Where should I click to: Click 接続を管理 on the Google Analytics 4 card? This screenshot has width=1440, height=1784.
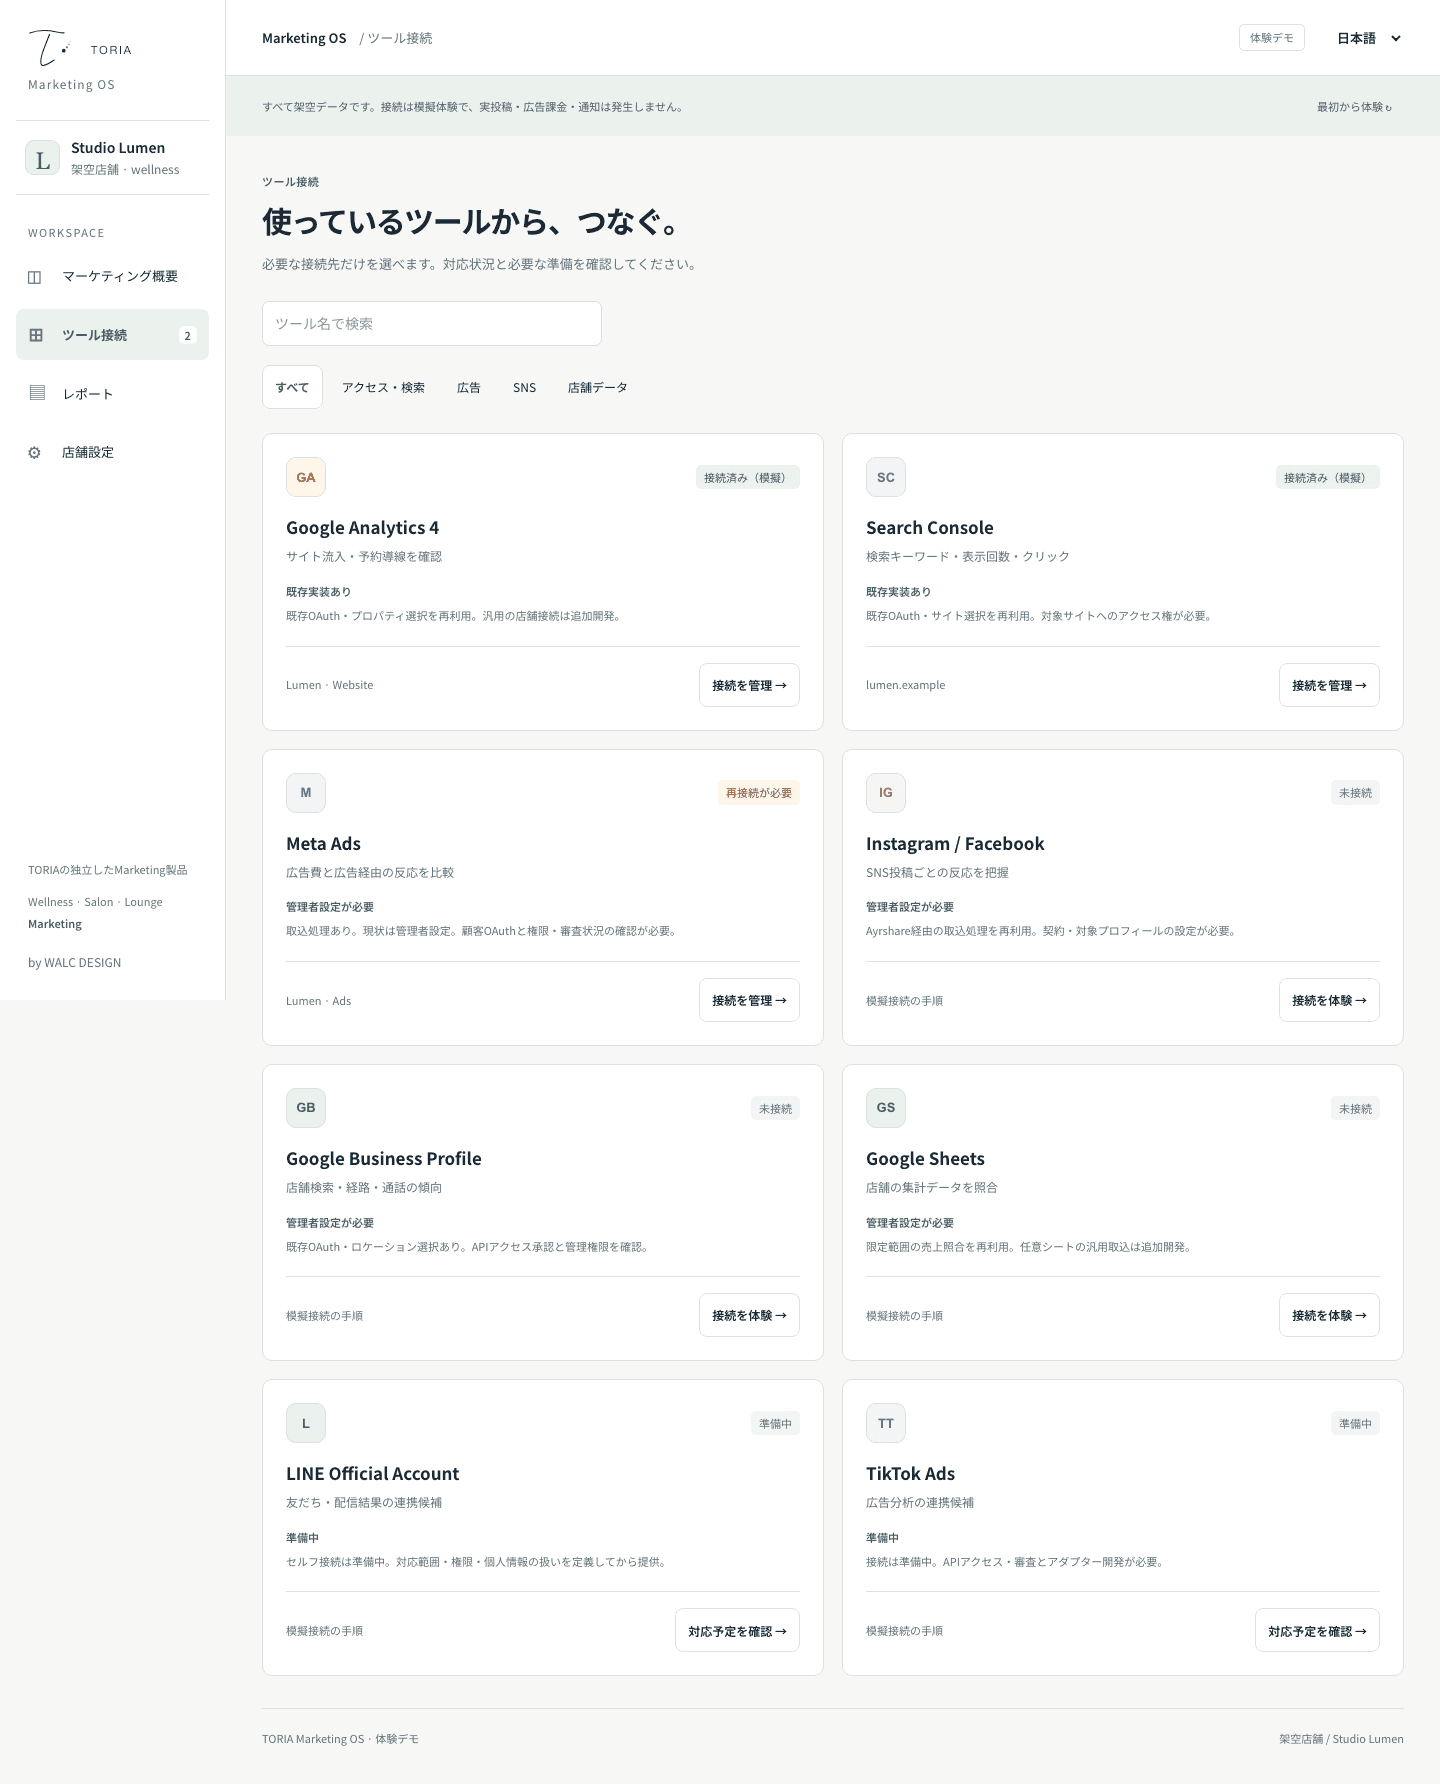[x=749, y=685]
